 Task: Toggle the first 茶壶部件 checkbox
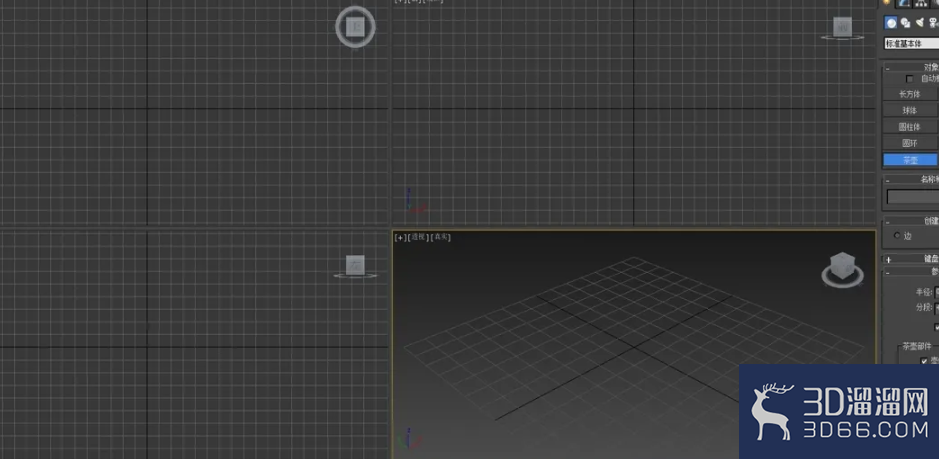924,361
